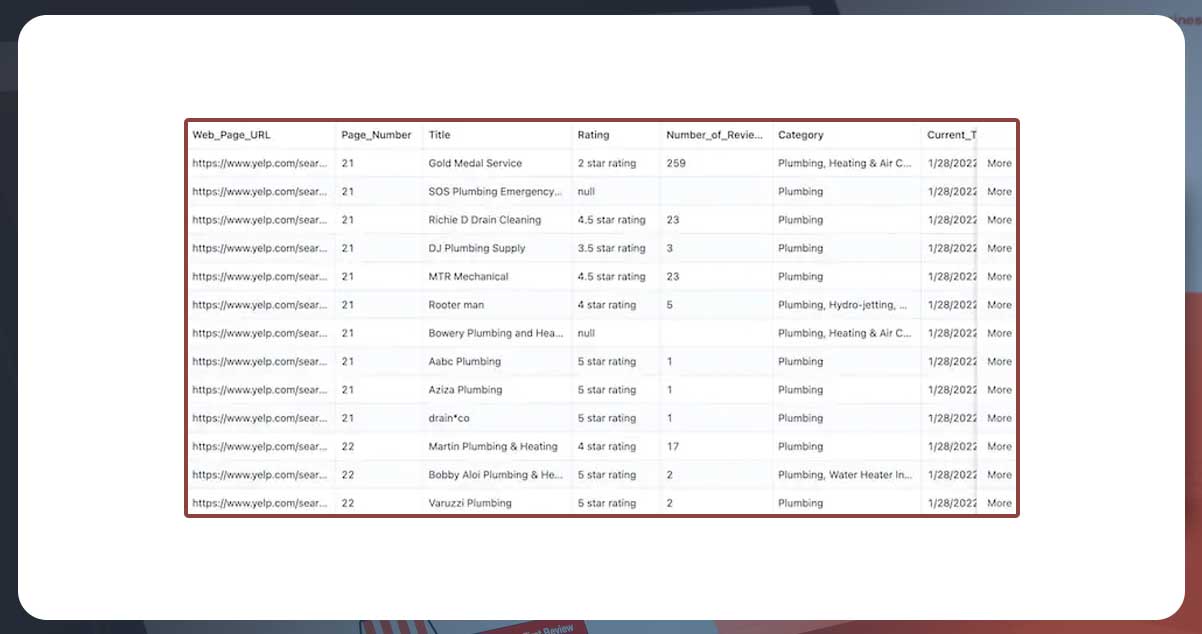Click page number 21 for Aabc Plumbing
The height and width of the screenshot is (634, 1202).
(347, 361)
